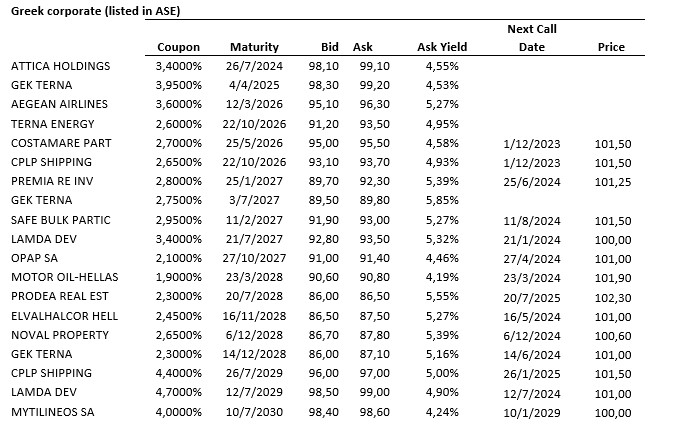Click the MOTOR OIL-HELLAS row name
Viewport: 676px width, 432px height.
[x=61, y=277]
